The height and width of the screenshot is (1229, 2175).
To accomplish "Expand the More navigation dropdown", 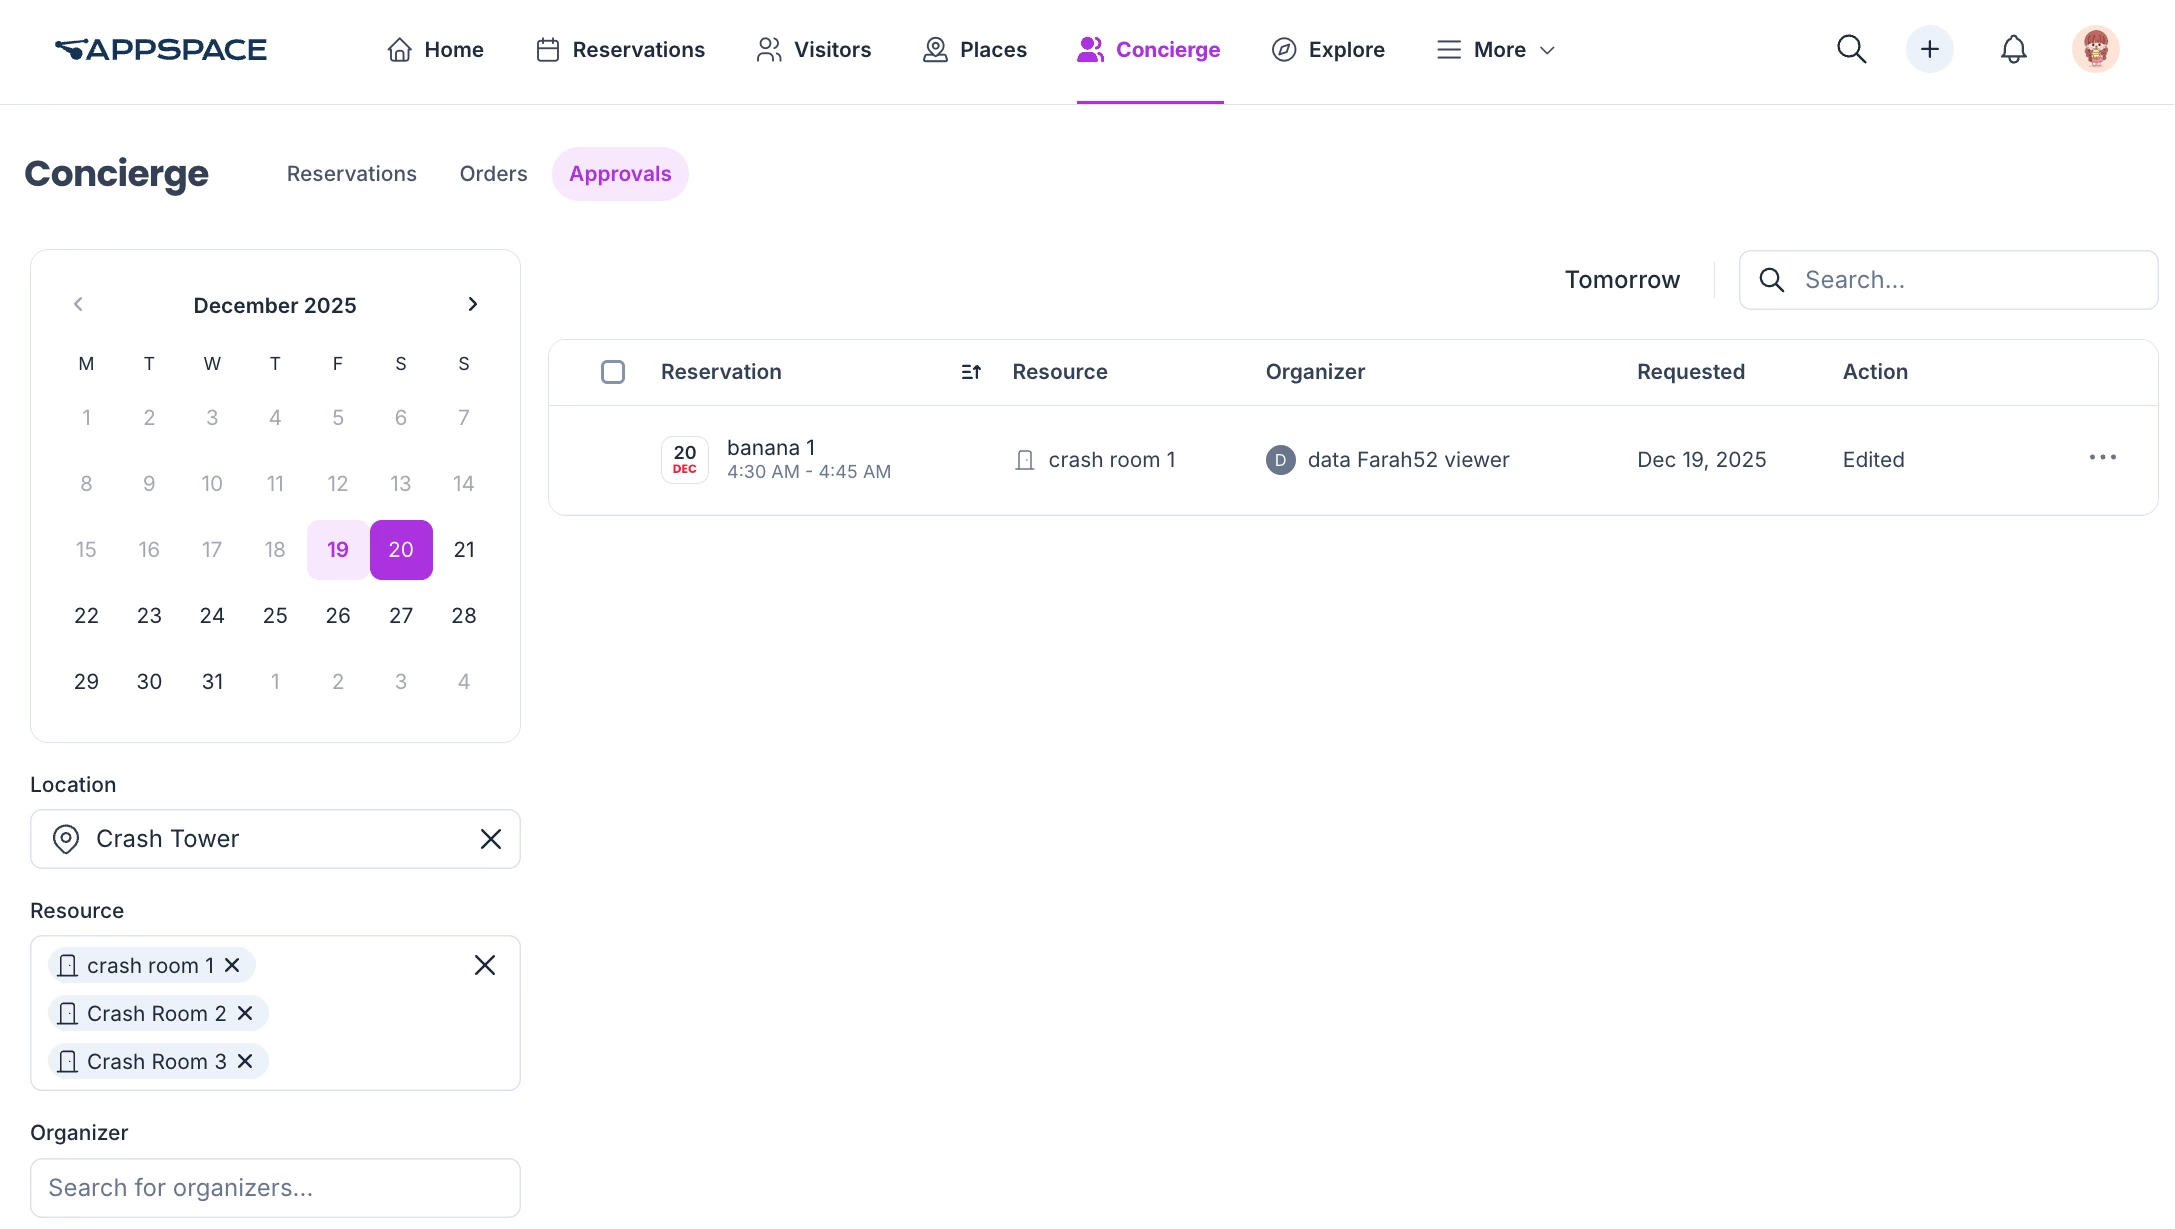I will click(1496, 50).
